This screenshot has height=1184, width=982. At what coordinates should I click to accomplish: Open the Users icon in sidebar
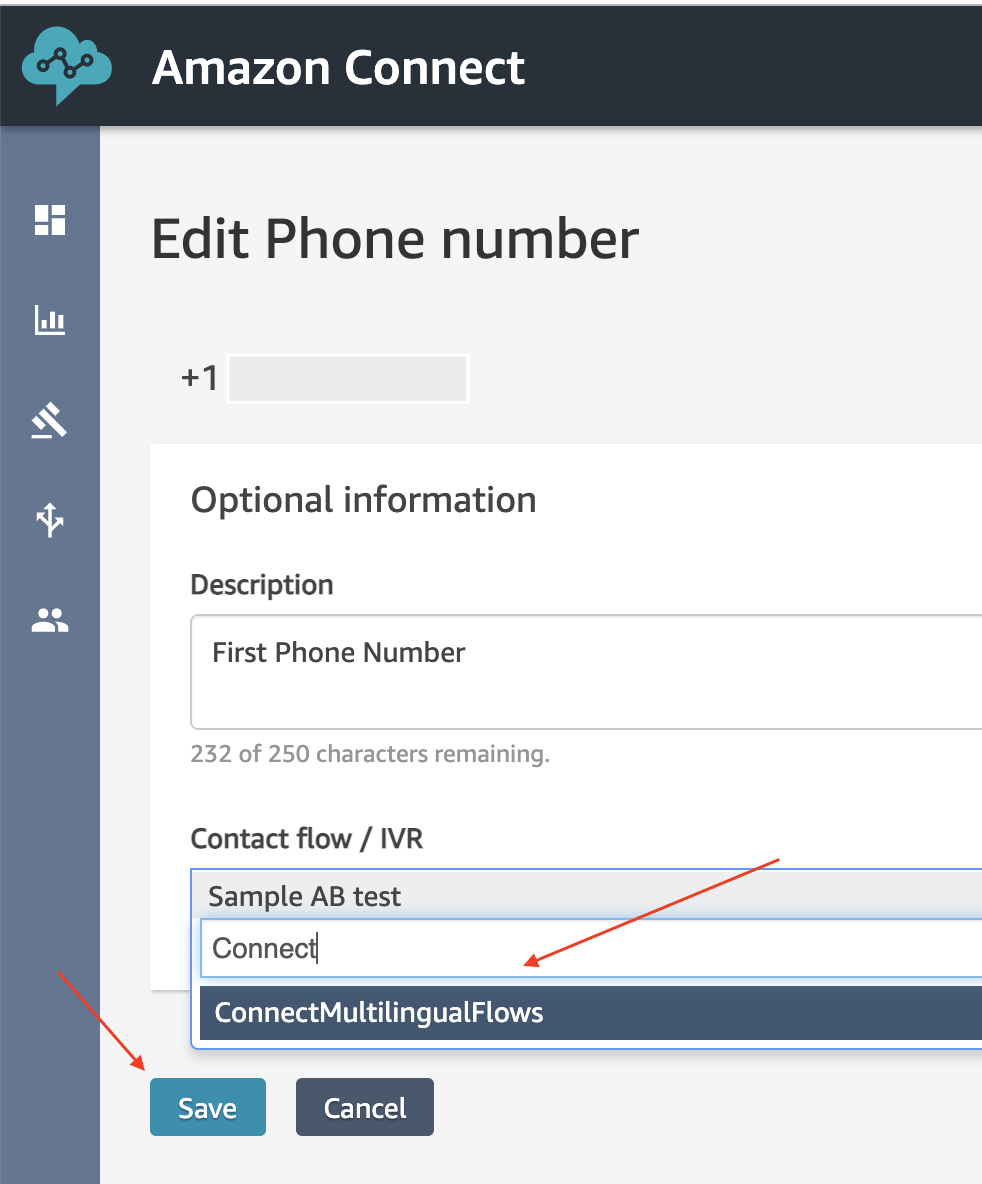50,620
